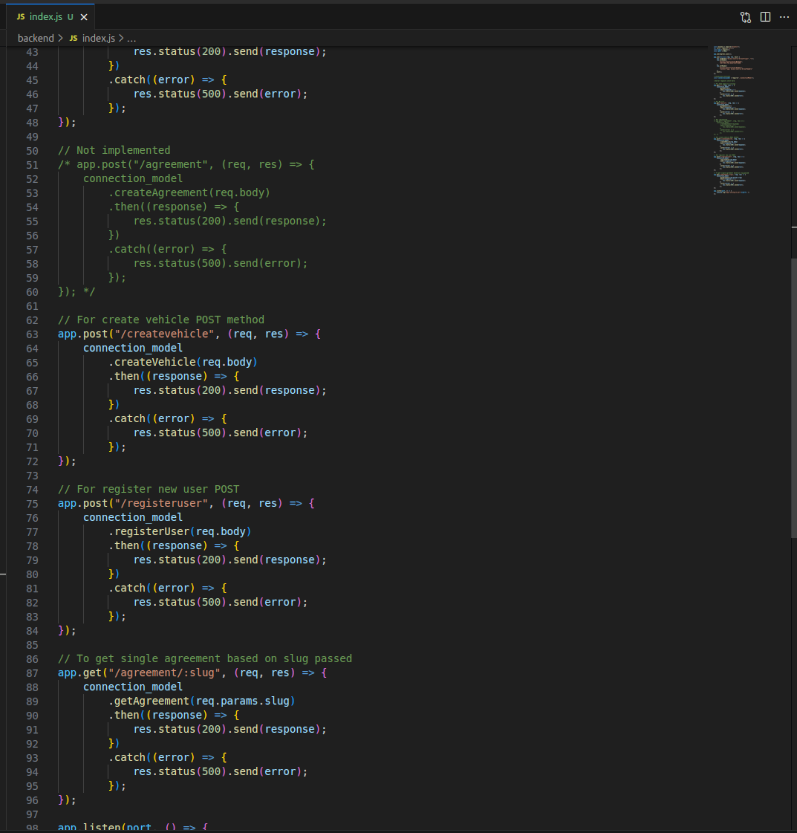
Task: Open the index.js breadcrumb dropdown
Action: pyautogui.click(x=98, y=38)
